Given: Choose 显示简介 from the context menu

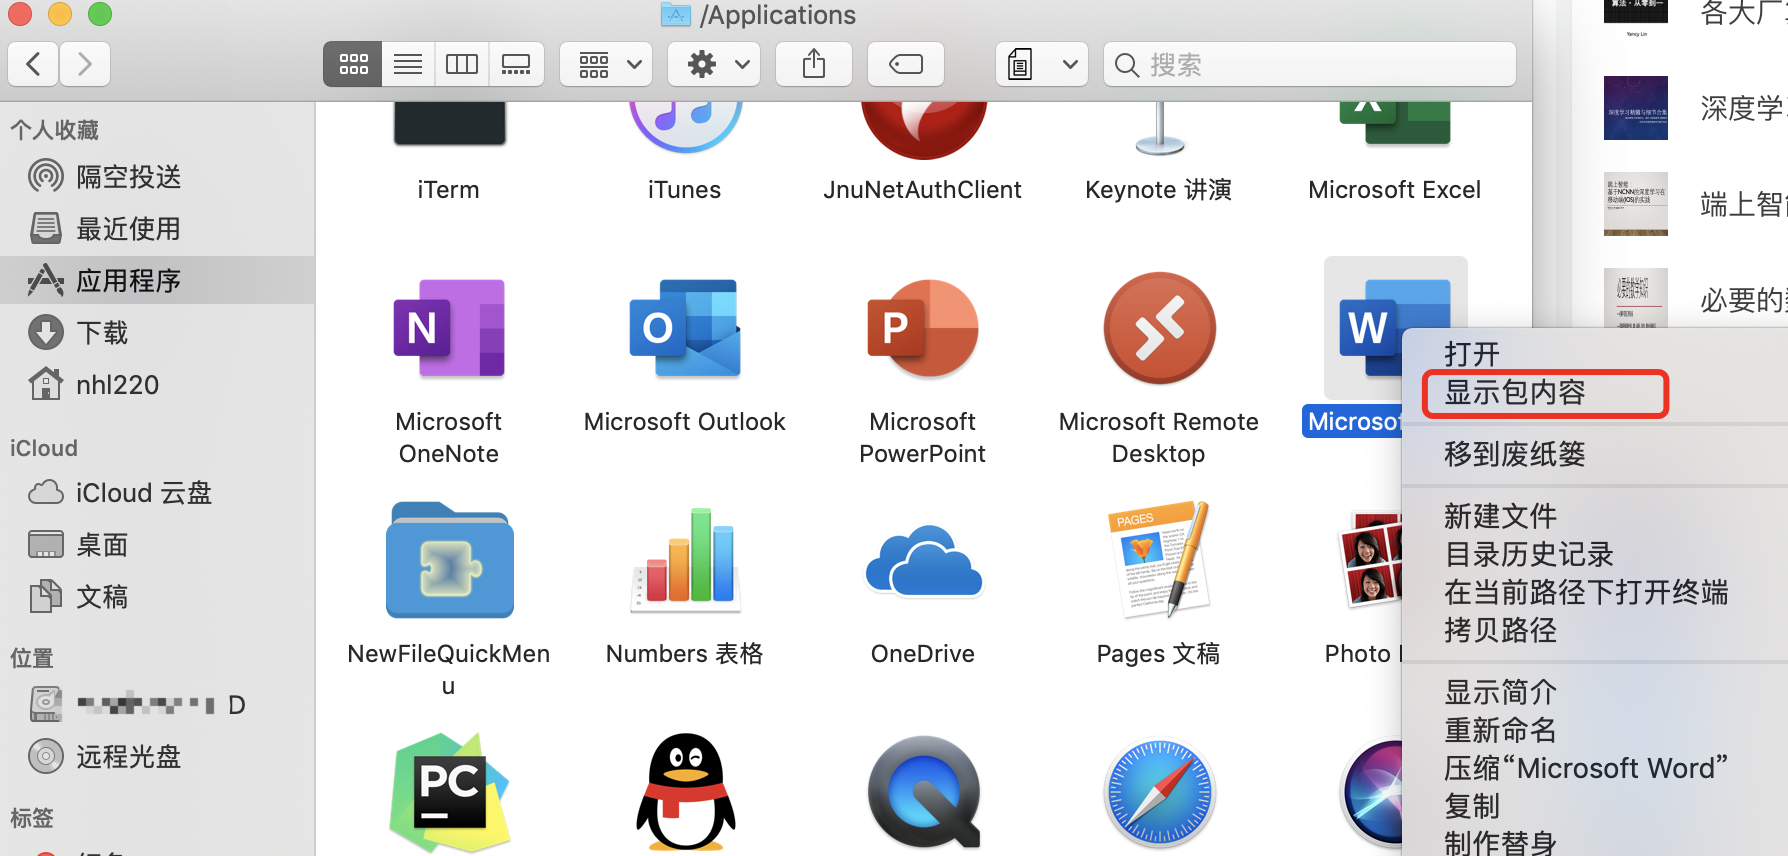Looking at the screenshot, I should (1595, 692).
